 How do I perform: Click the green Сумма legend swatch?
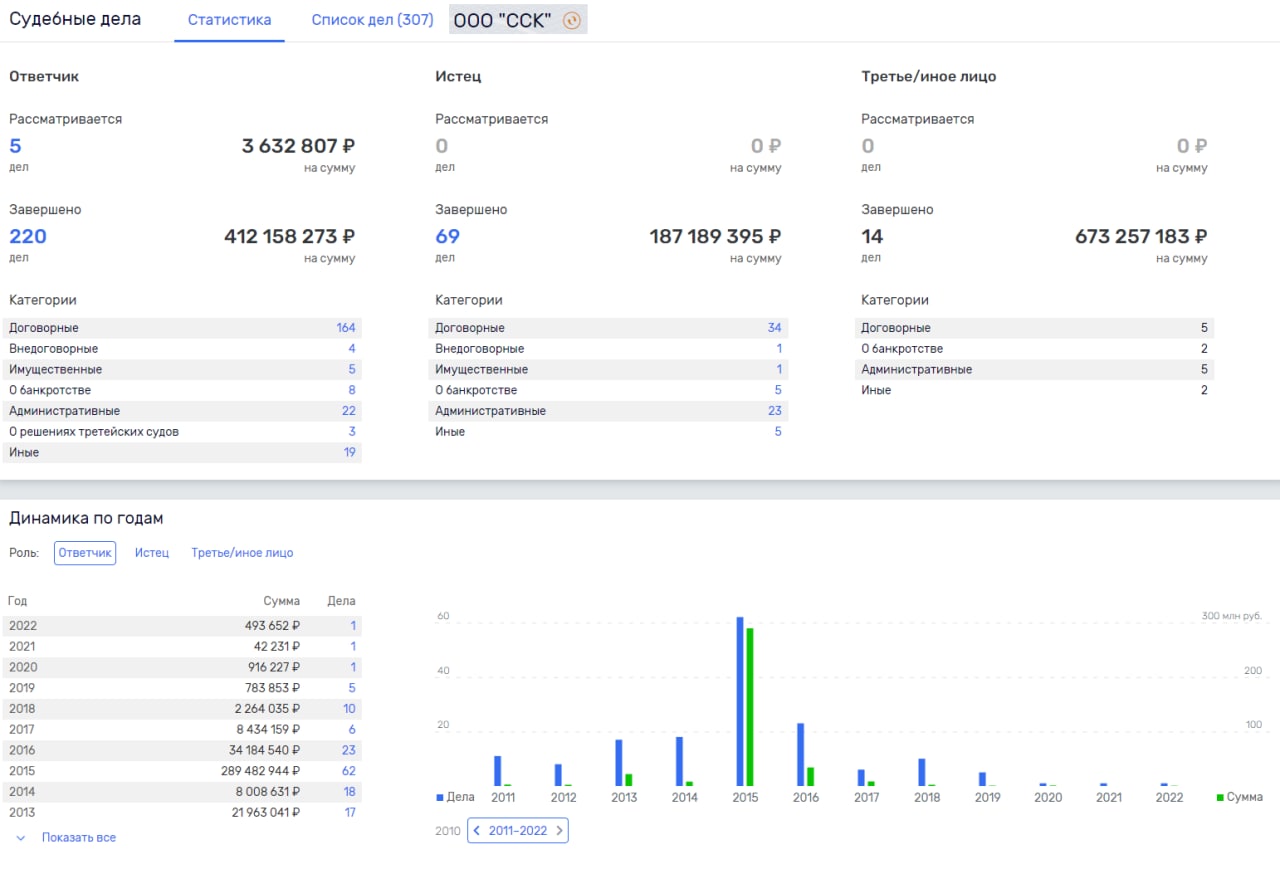click(1220, 798)
